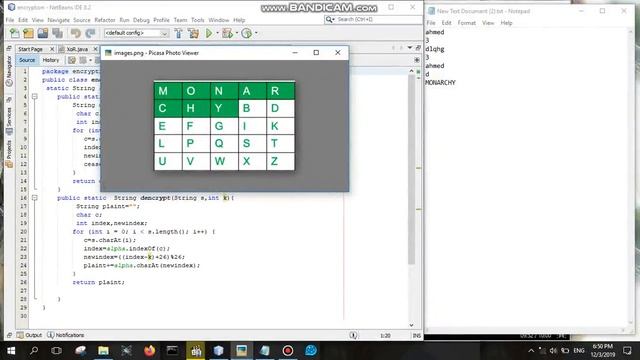Collapse the code fold at line 4

(35, 97)
